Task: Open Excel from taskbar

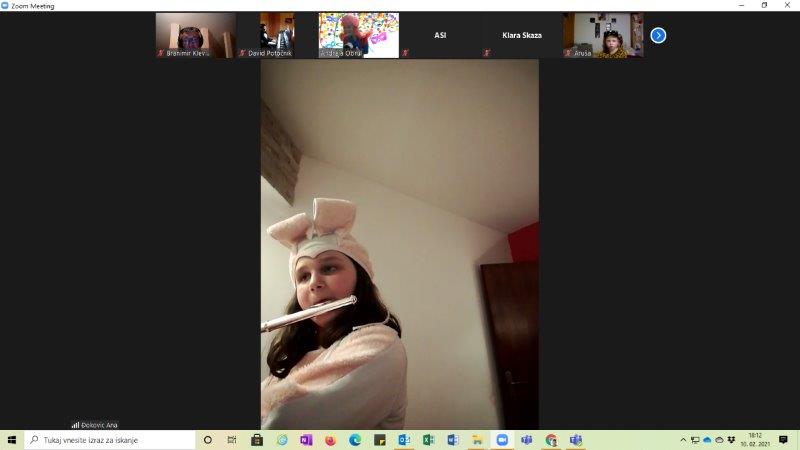Action: [429, 440]
